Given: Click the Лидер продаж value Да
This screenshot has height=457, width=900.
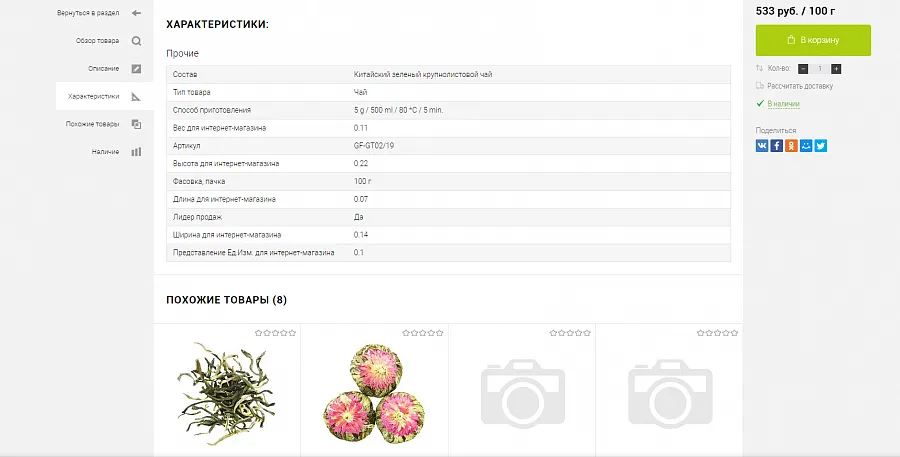Looking at the screenshot, I should (x=358, y=217).
